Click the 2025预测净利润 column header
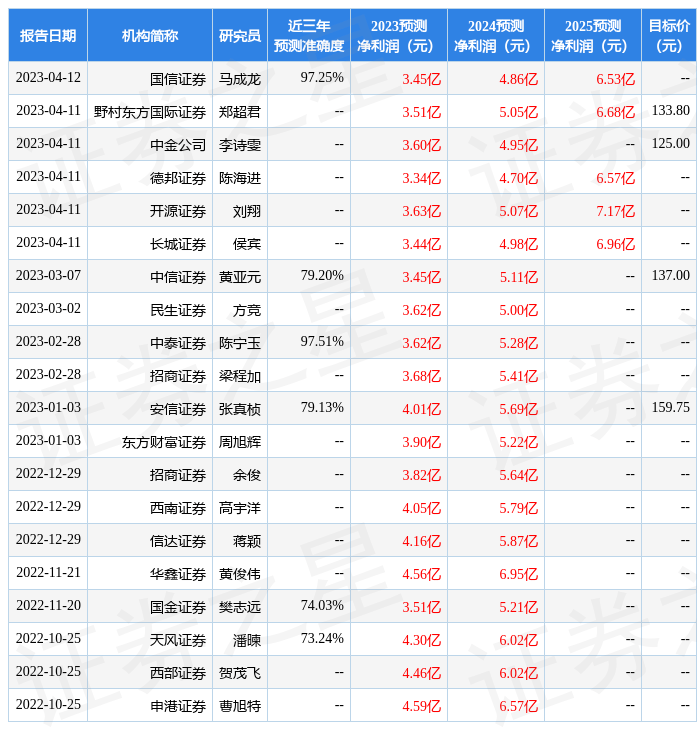697x730 pixels. coord(593,36)
